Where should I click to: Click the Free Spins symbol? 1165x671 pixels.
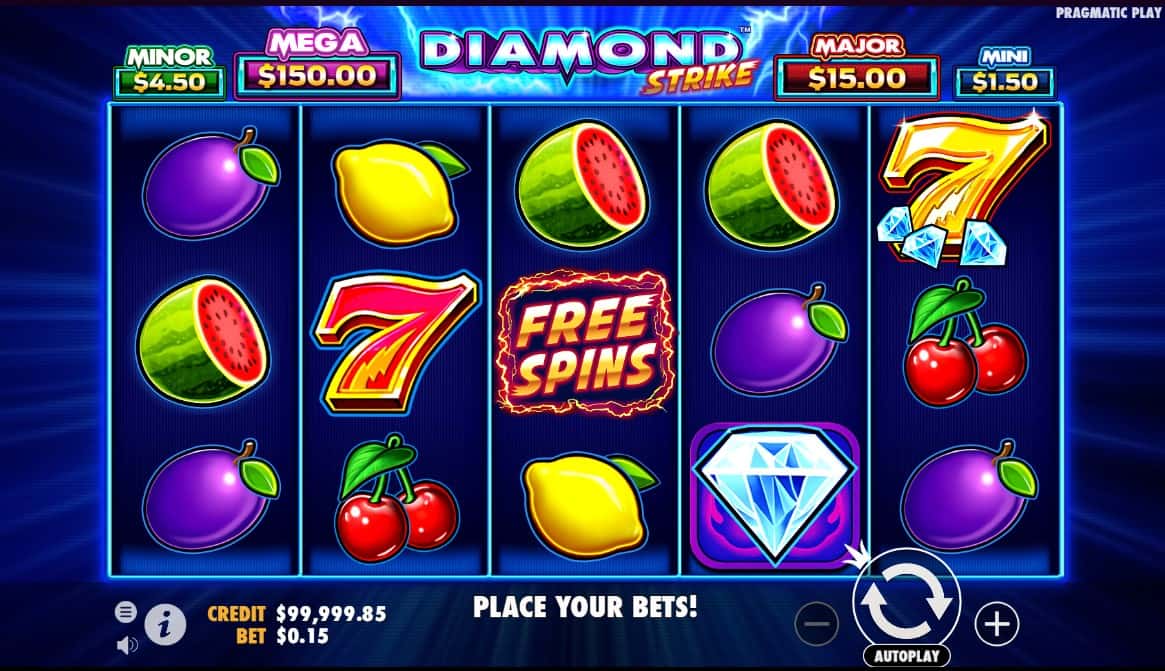pyautogui.click(x=585, y=343)
